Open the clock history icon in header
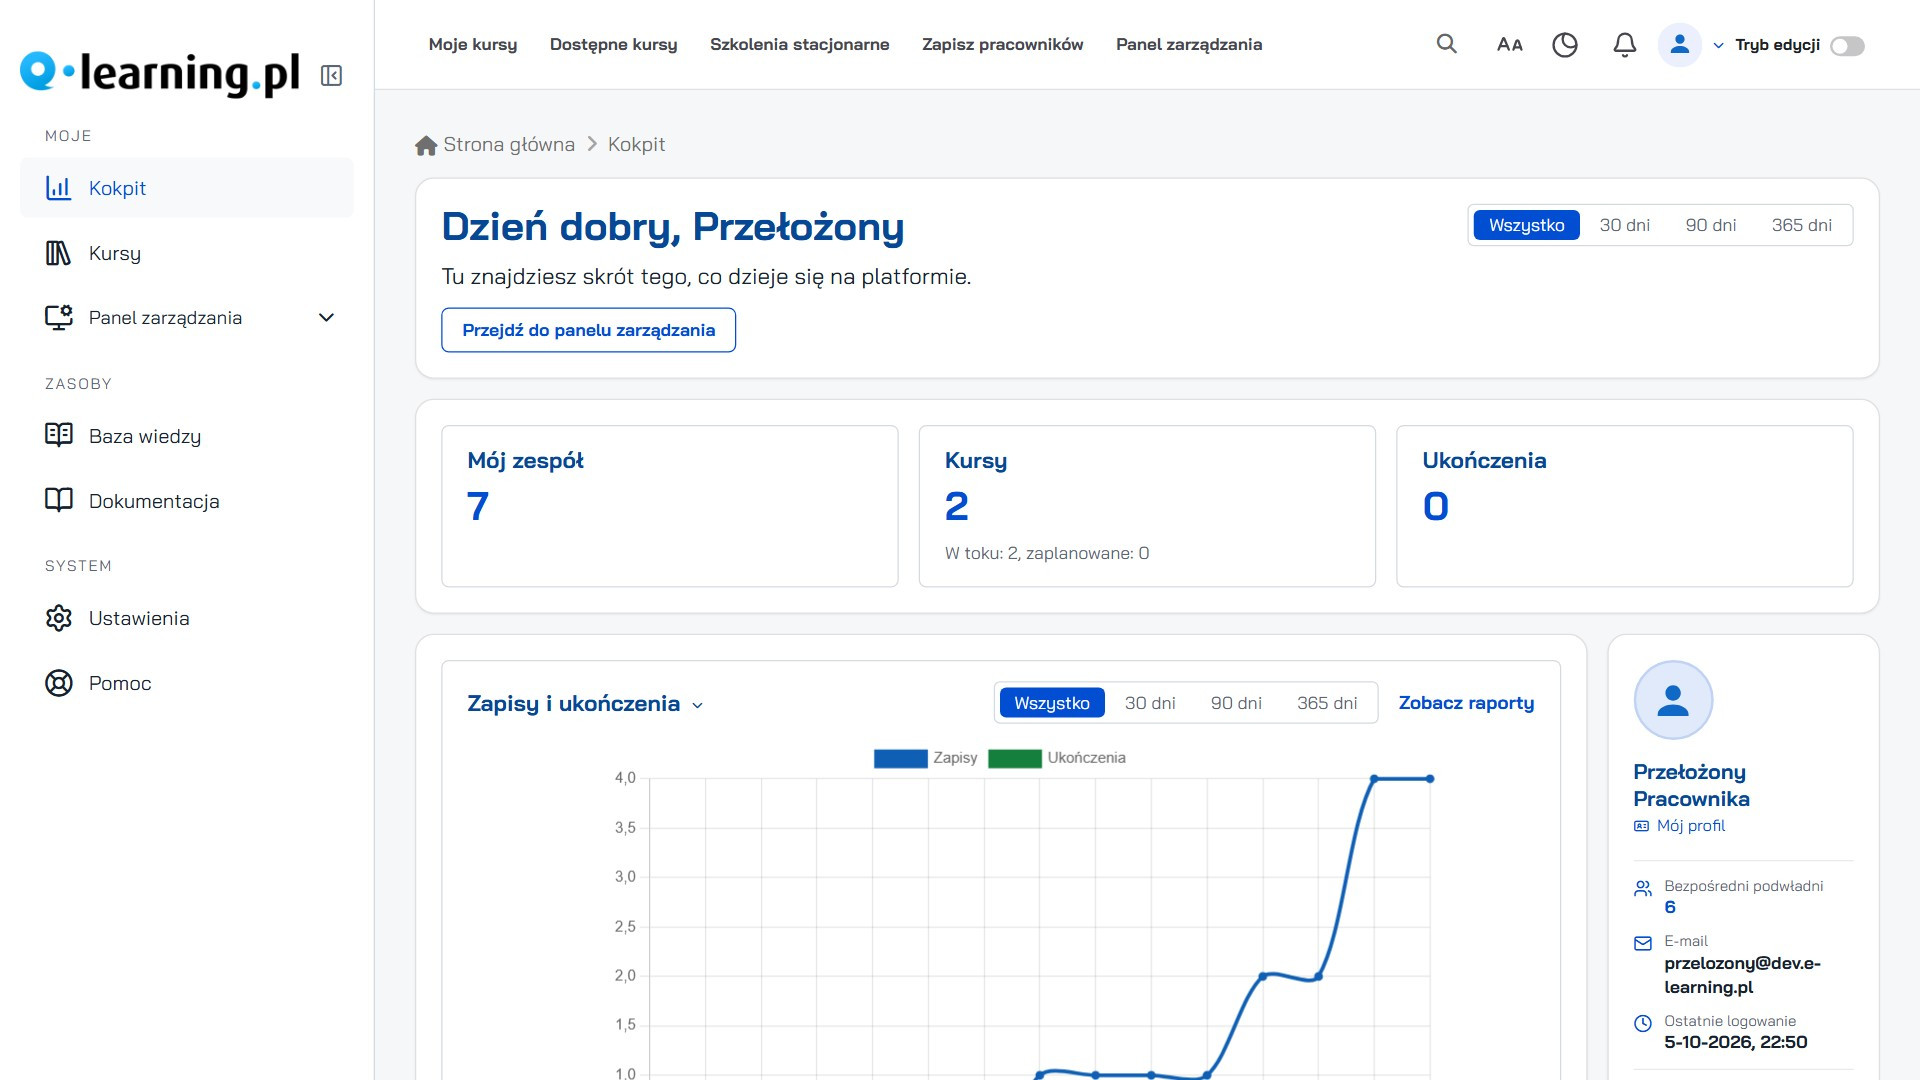1920x1080 pixels. point(1565,45)
